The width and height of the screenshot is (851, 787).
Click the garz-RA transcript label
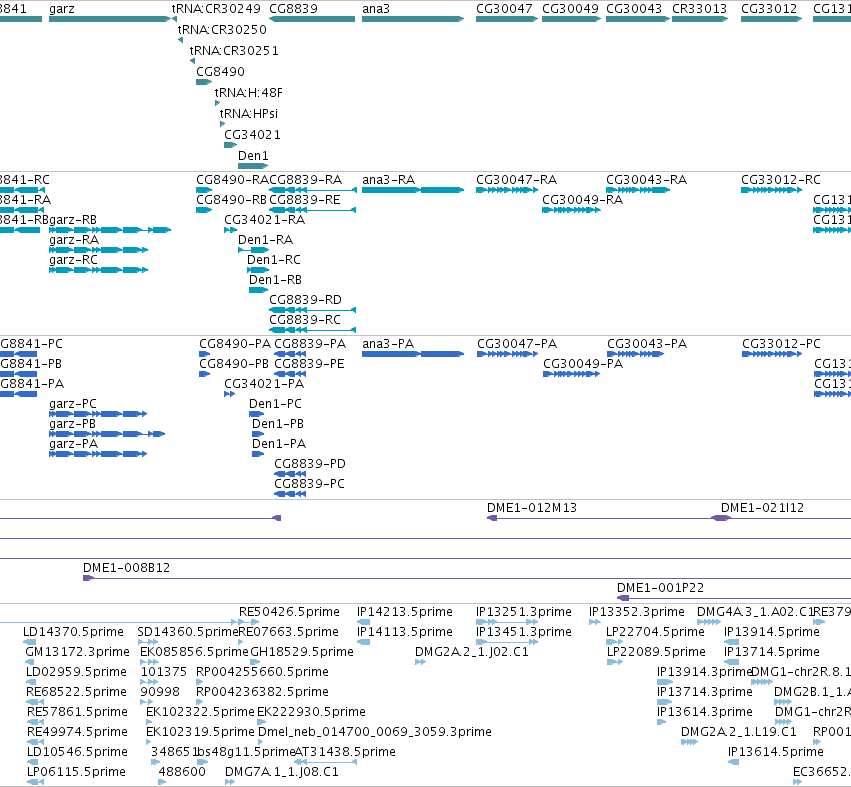coord(74,240)
